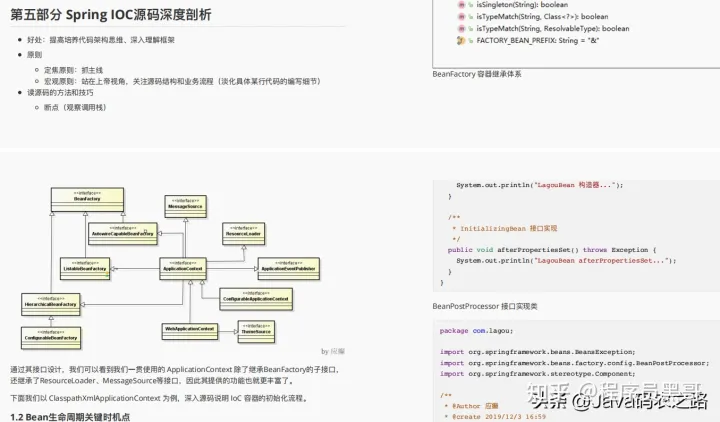
Task: Click the sub-bullet 宏观原则：站在上帝视角
Action: pyautogui.click(x=182, y=81)
